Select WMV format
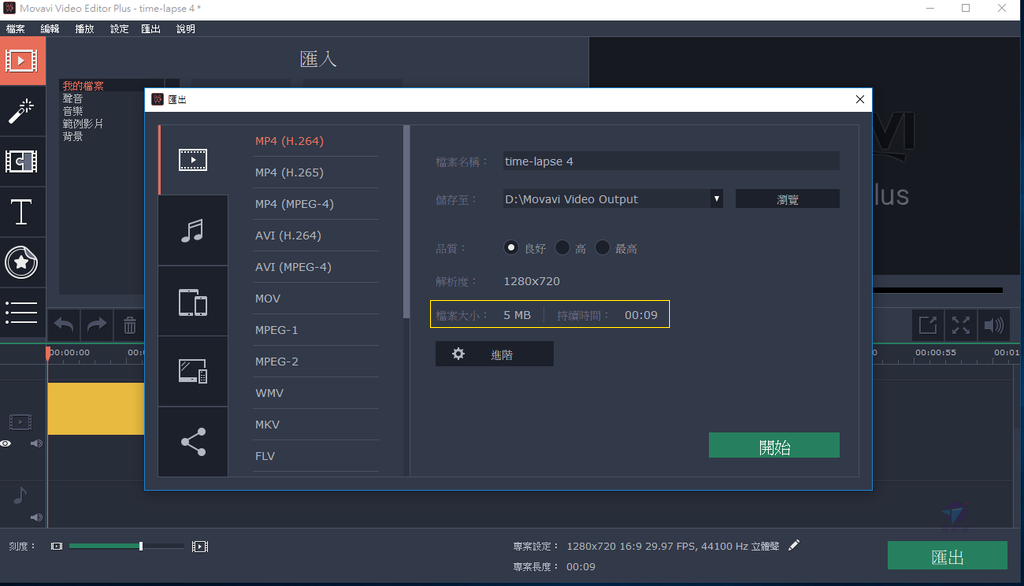The image size is (1024, 586). click(x=269, y=393)
